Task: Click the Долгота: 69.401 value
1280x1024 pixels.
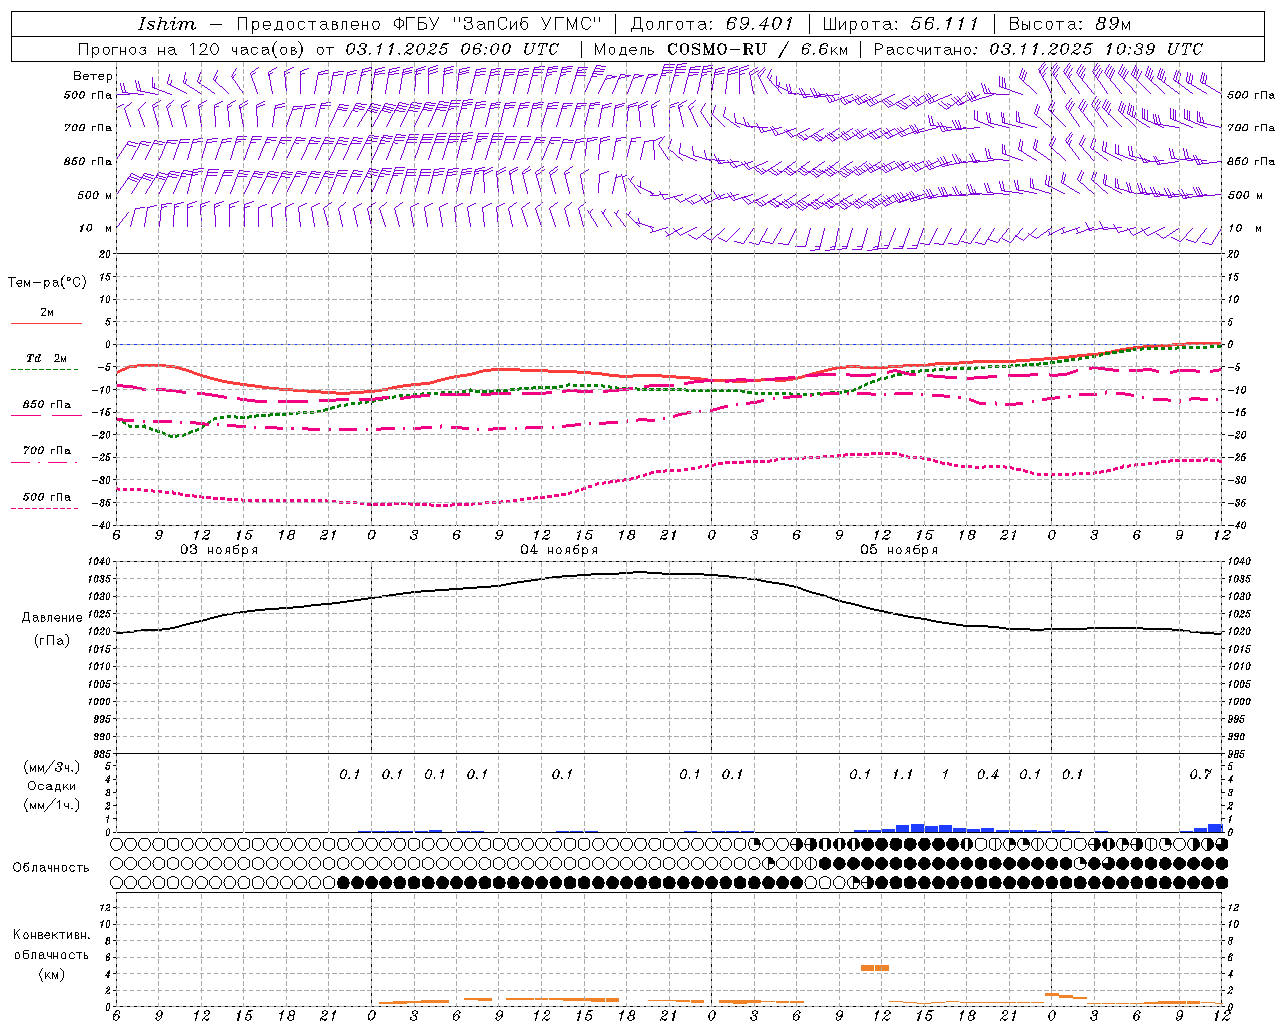Action: (712, 24)
